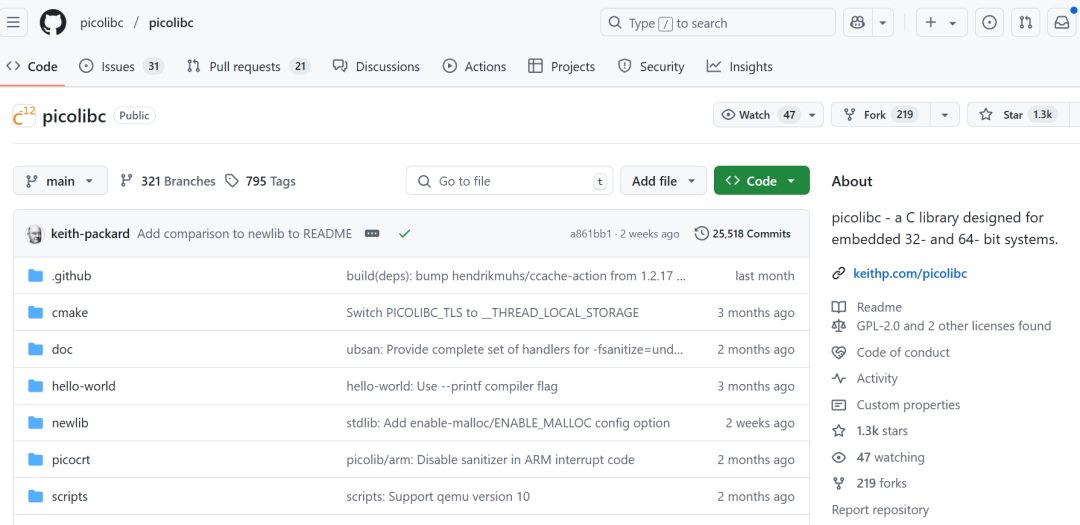
Task: Open the doc folder
Action: point(62,349)
